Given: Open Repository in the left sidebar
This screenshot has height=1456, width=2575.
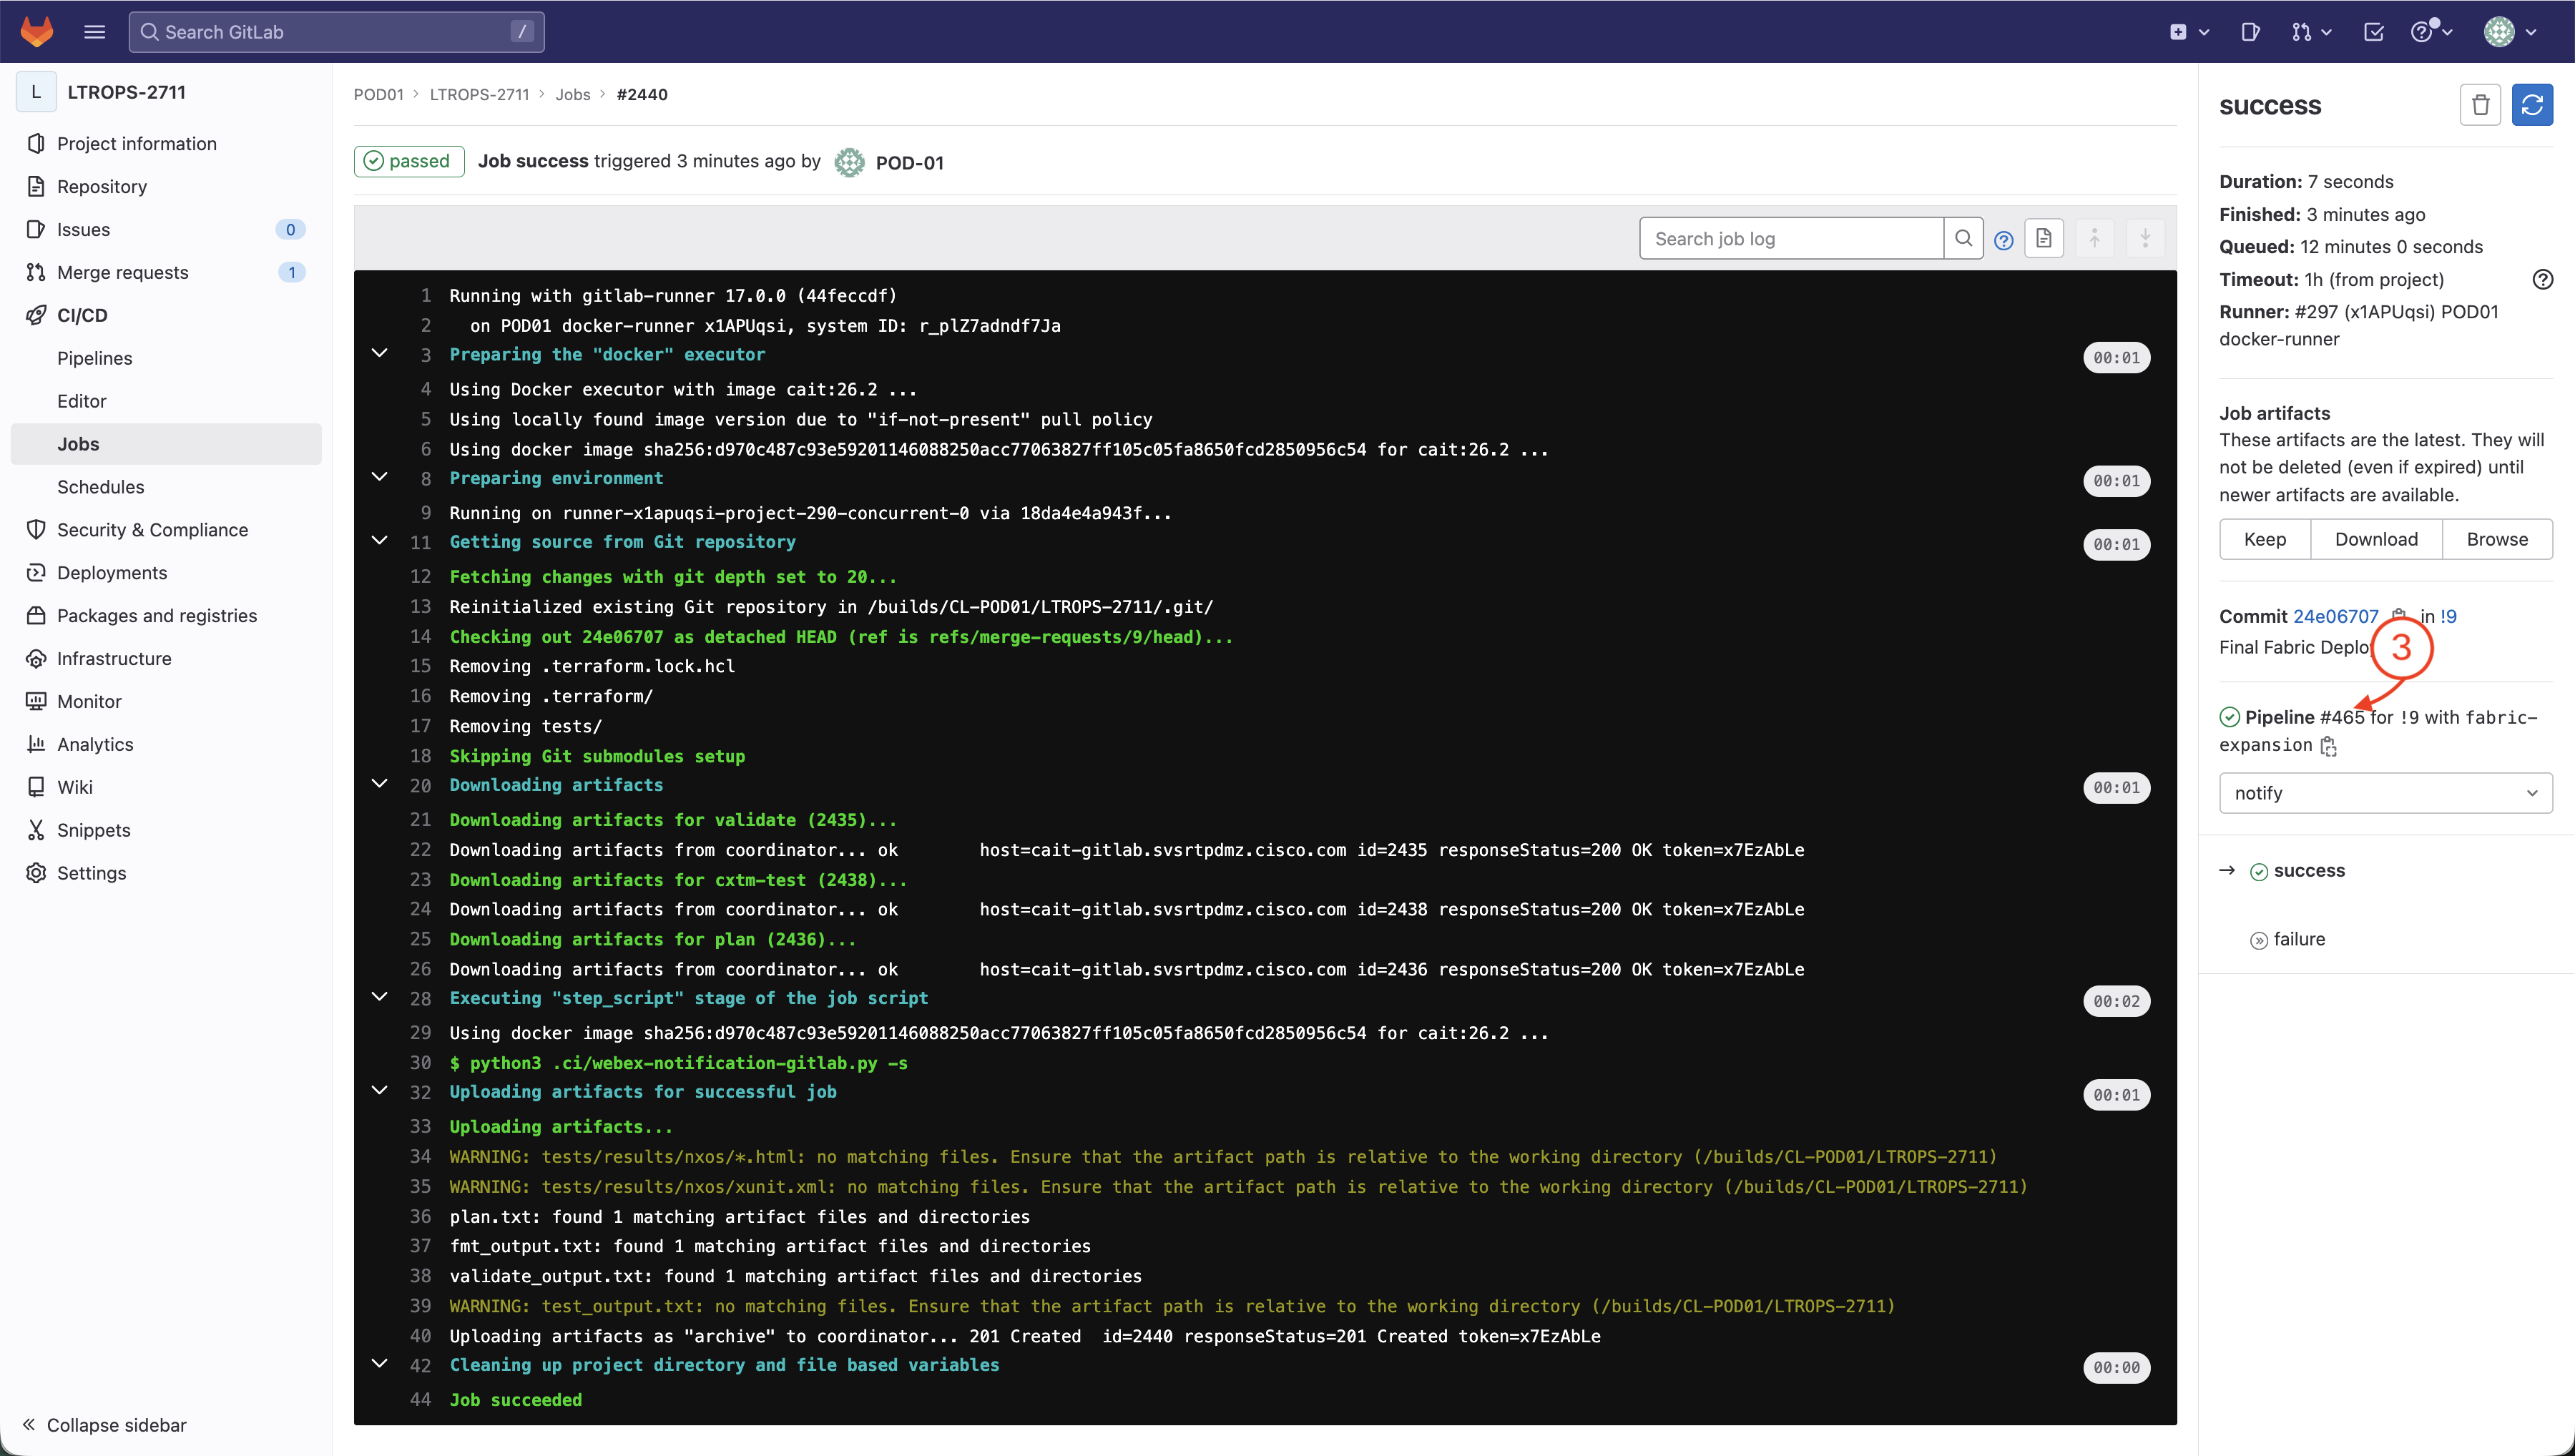Looking at the screenshot, I should pos(101,187).
